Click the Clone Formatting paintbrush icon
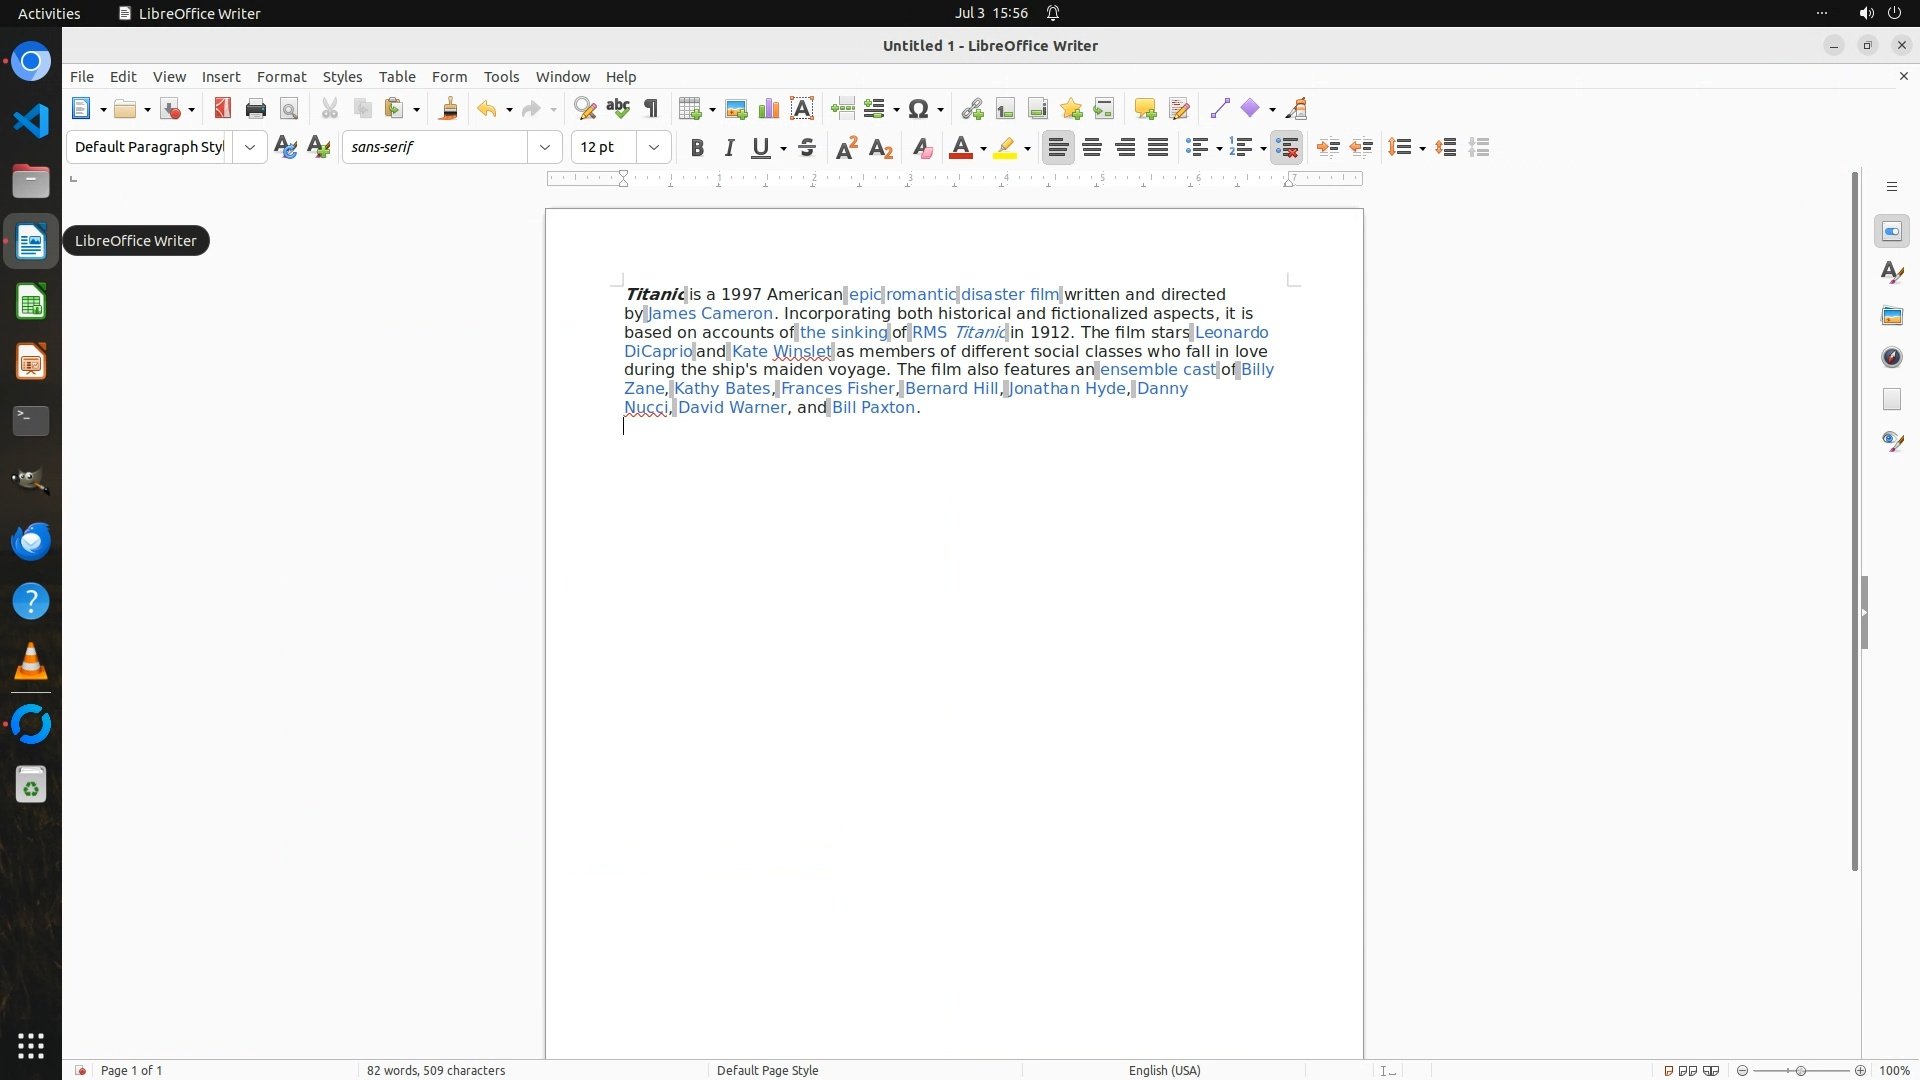1920x1080 pixels. [x=448, y=109]
